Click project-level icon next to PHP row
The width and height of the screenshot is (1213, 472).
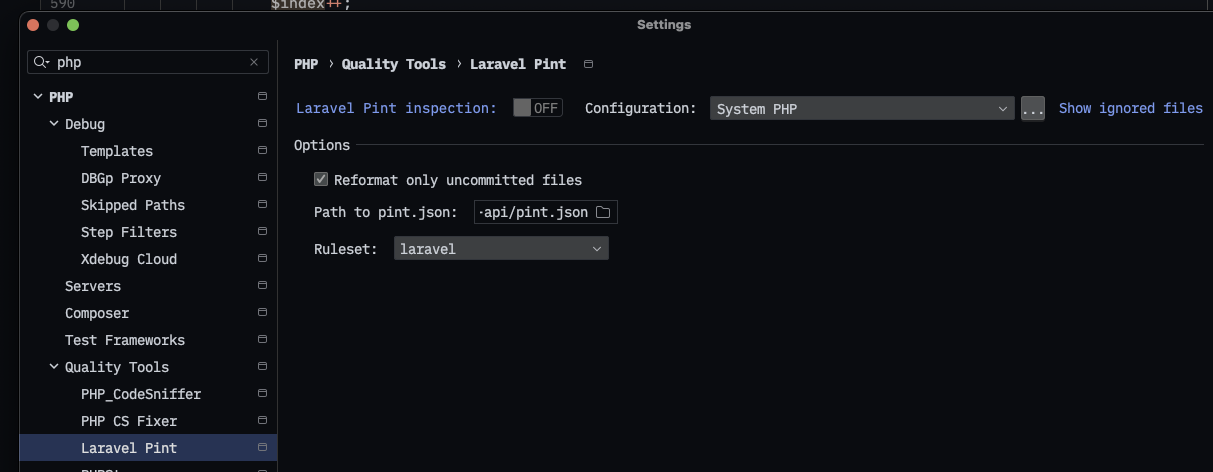262,97
